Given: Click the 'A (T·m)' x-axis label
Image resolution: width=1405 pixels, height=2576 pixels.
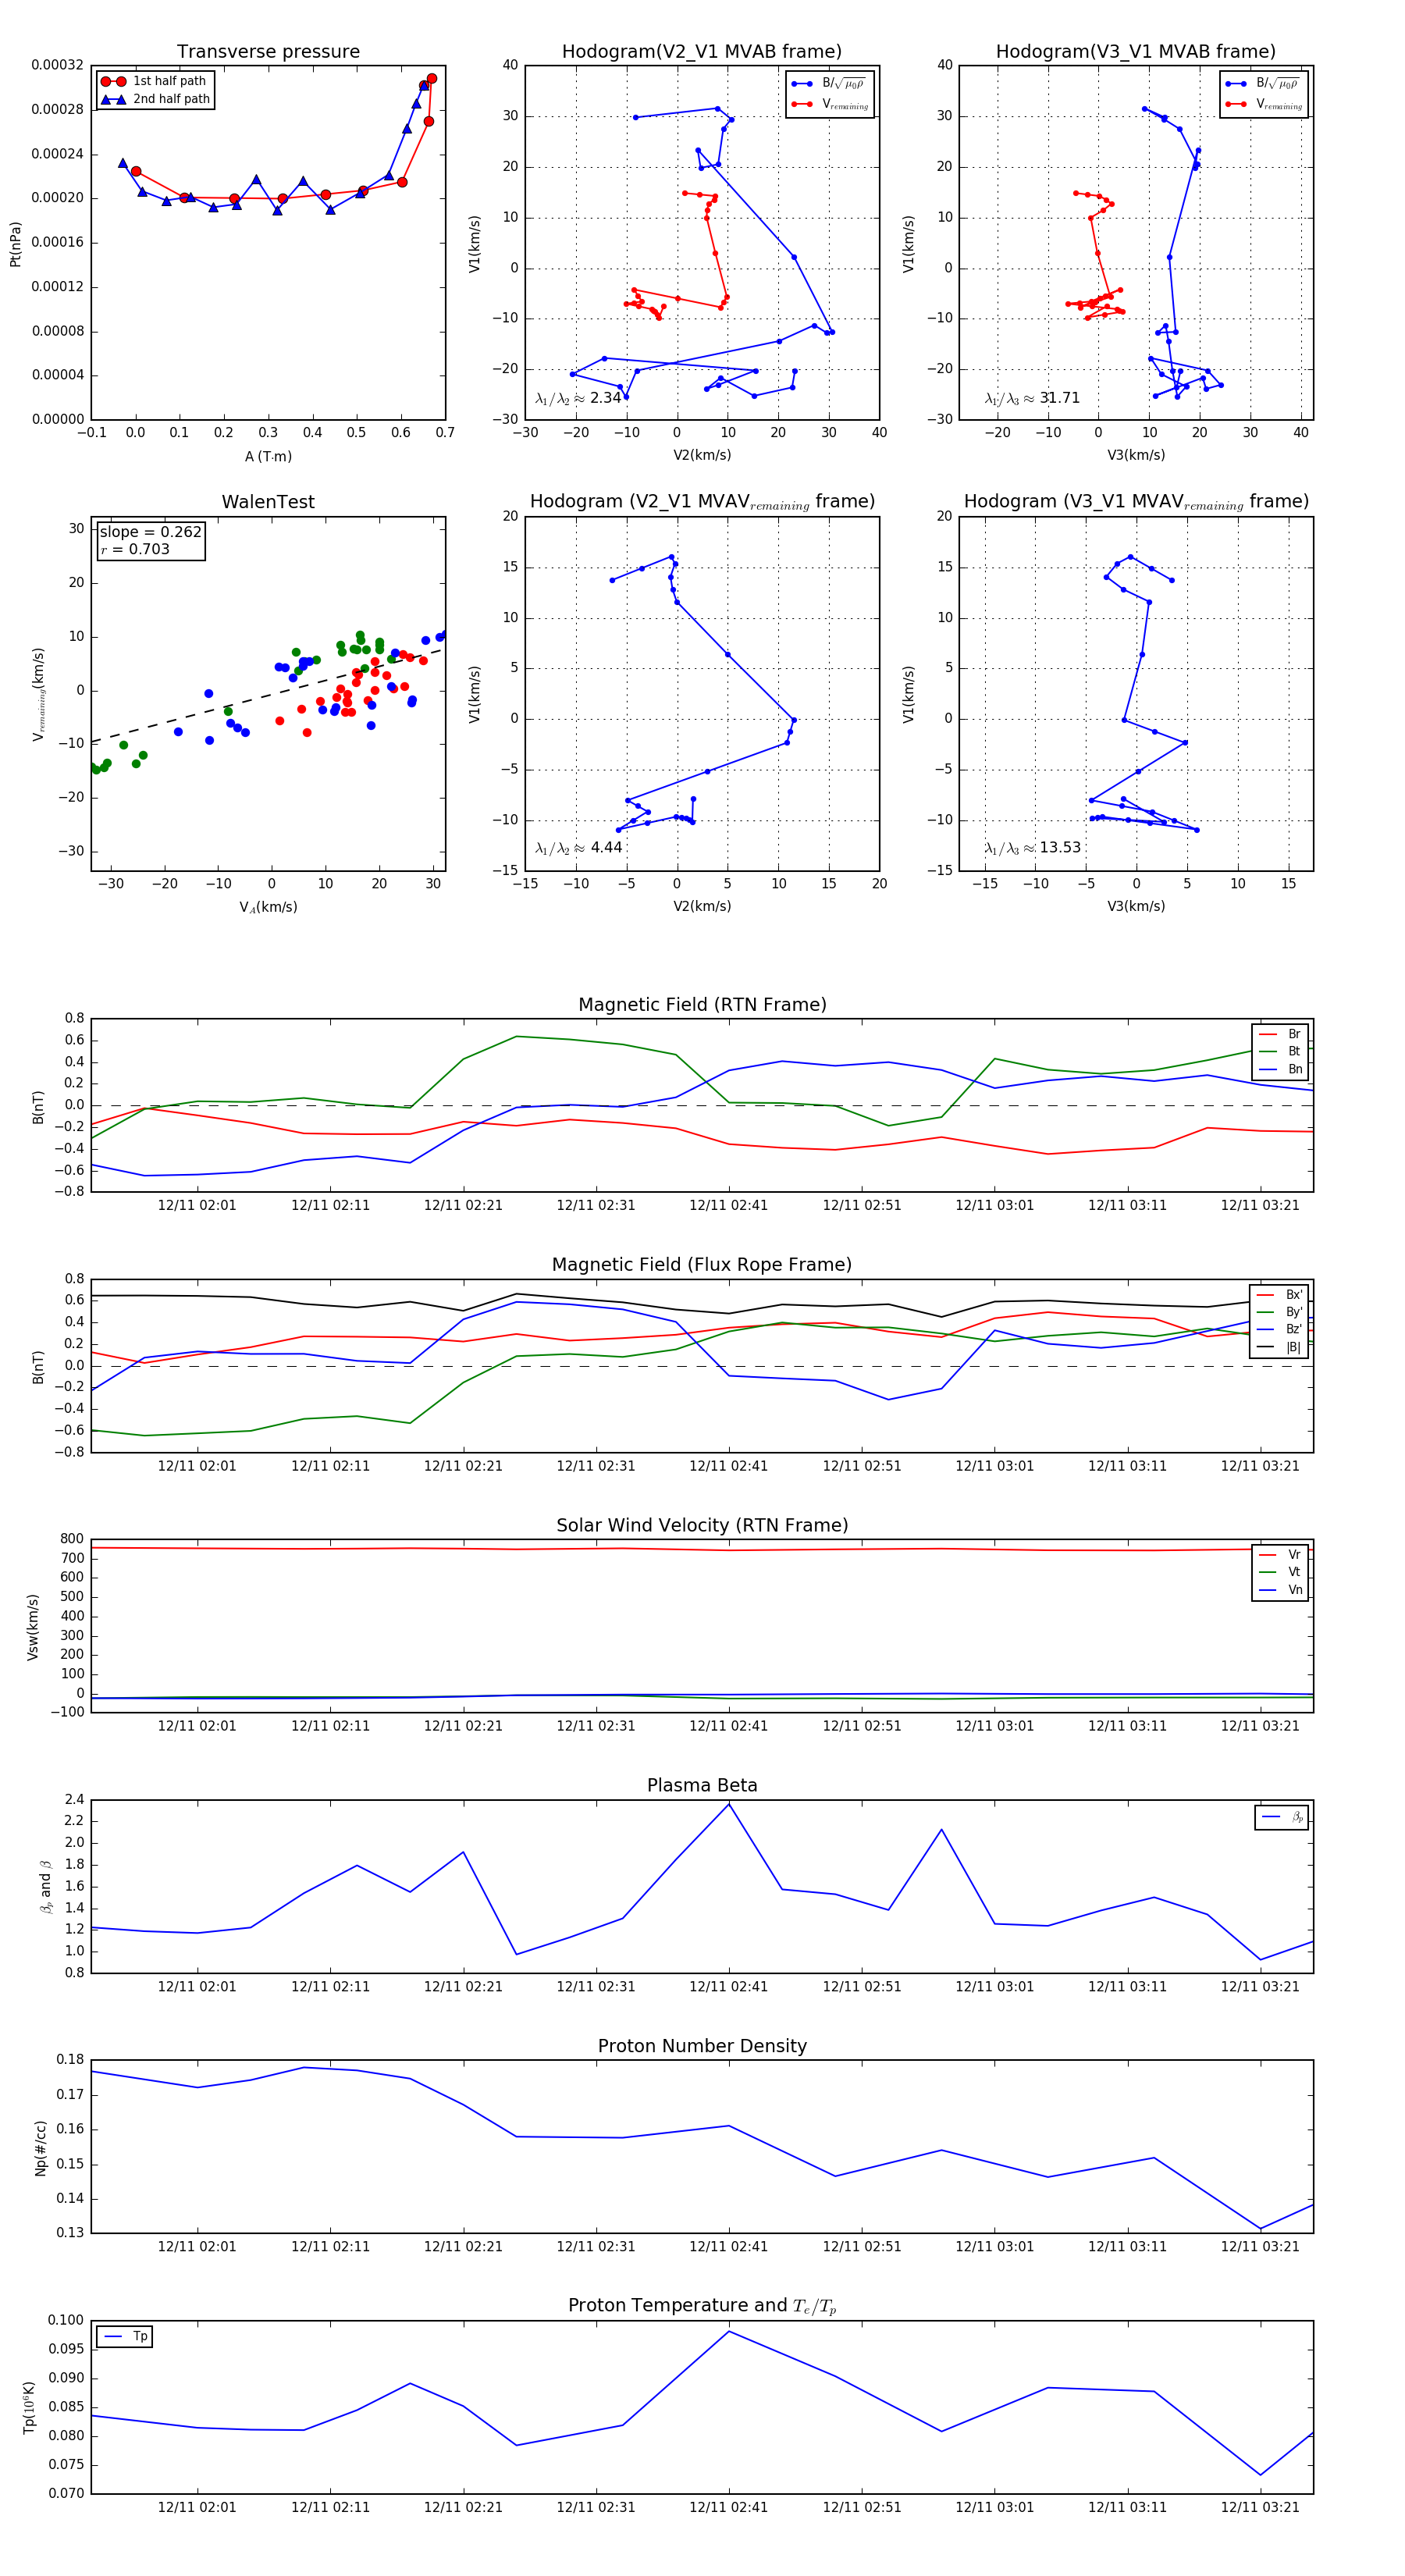Looking at the screenshot, I should [268, 456].
